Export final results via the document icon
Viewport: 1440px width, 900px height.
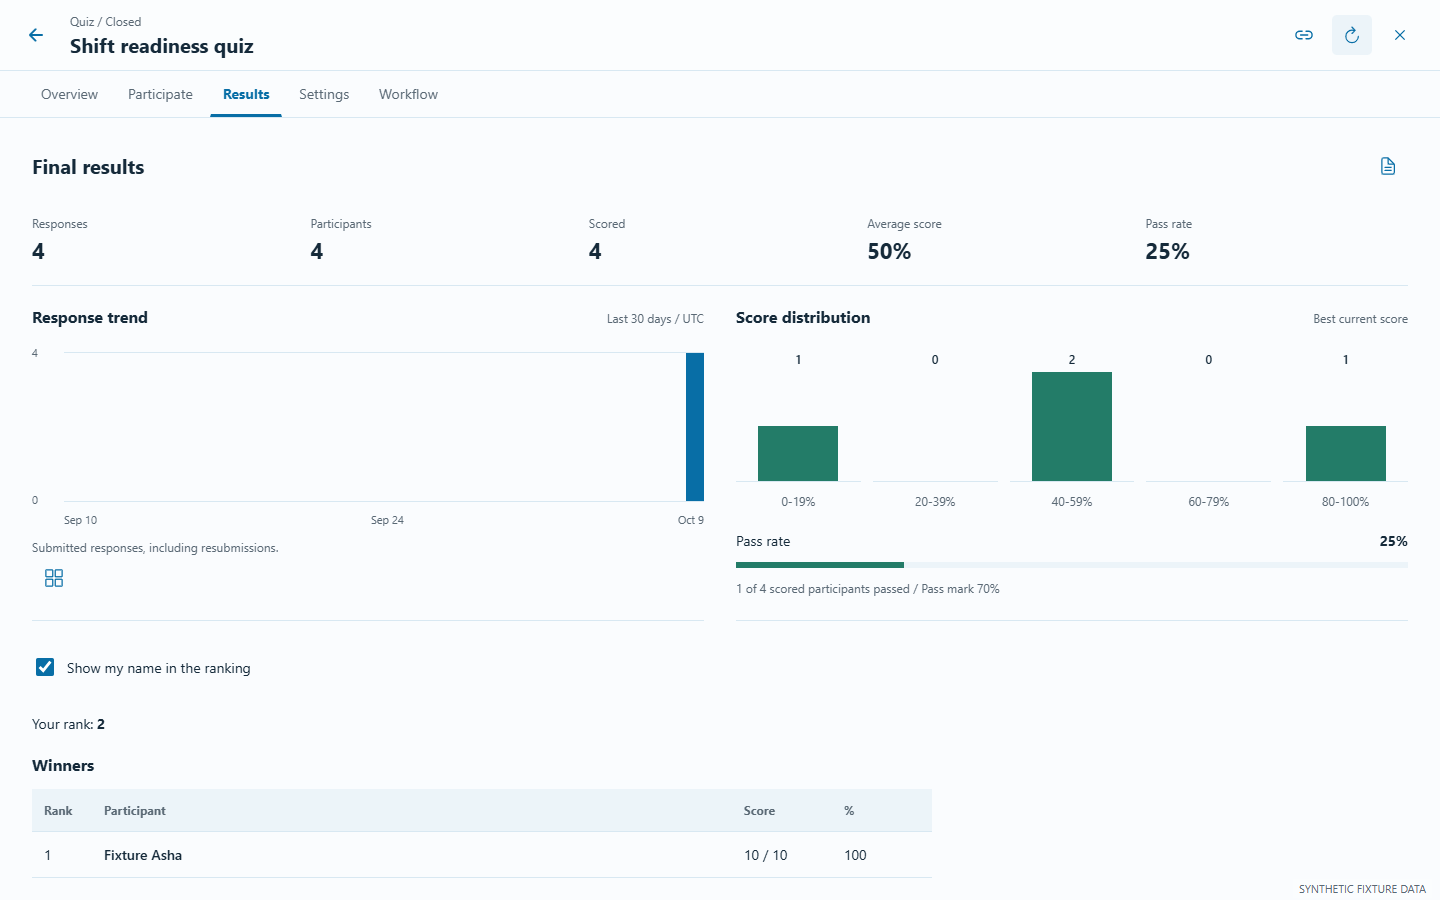pos(1388,166)
